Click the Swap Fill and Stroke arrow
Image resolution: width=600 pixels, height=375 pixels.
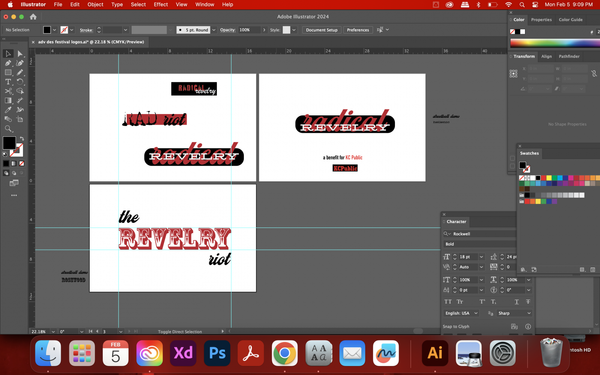(21, 139)
